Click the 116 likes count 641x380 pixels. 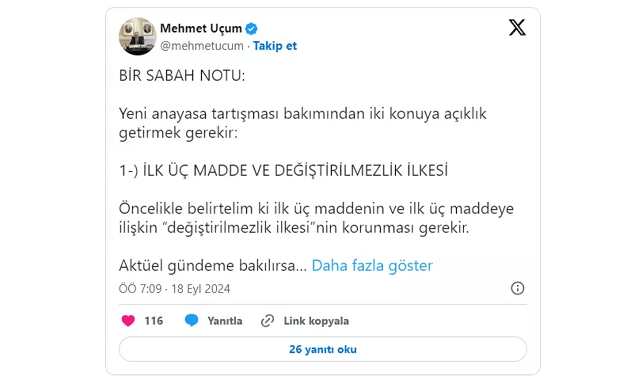click(x=154, y=321)
